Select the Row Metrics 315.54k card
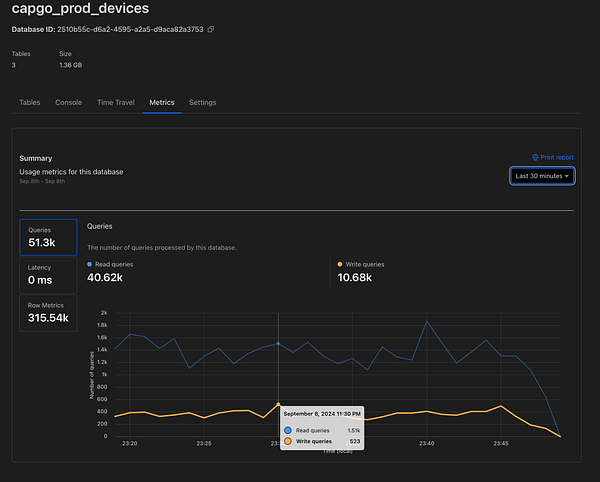The height and width of the screenshot is (482, 600). (x=48, y=312)
